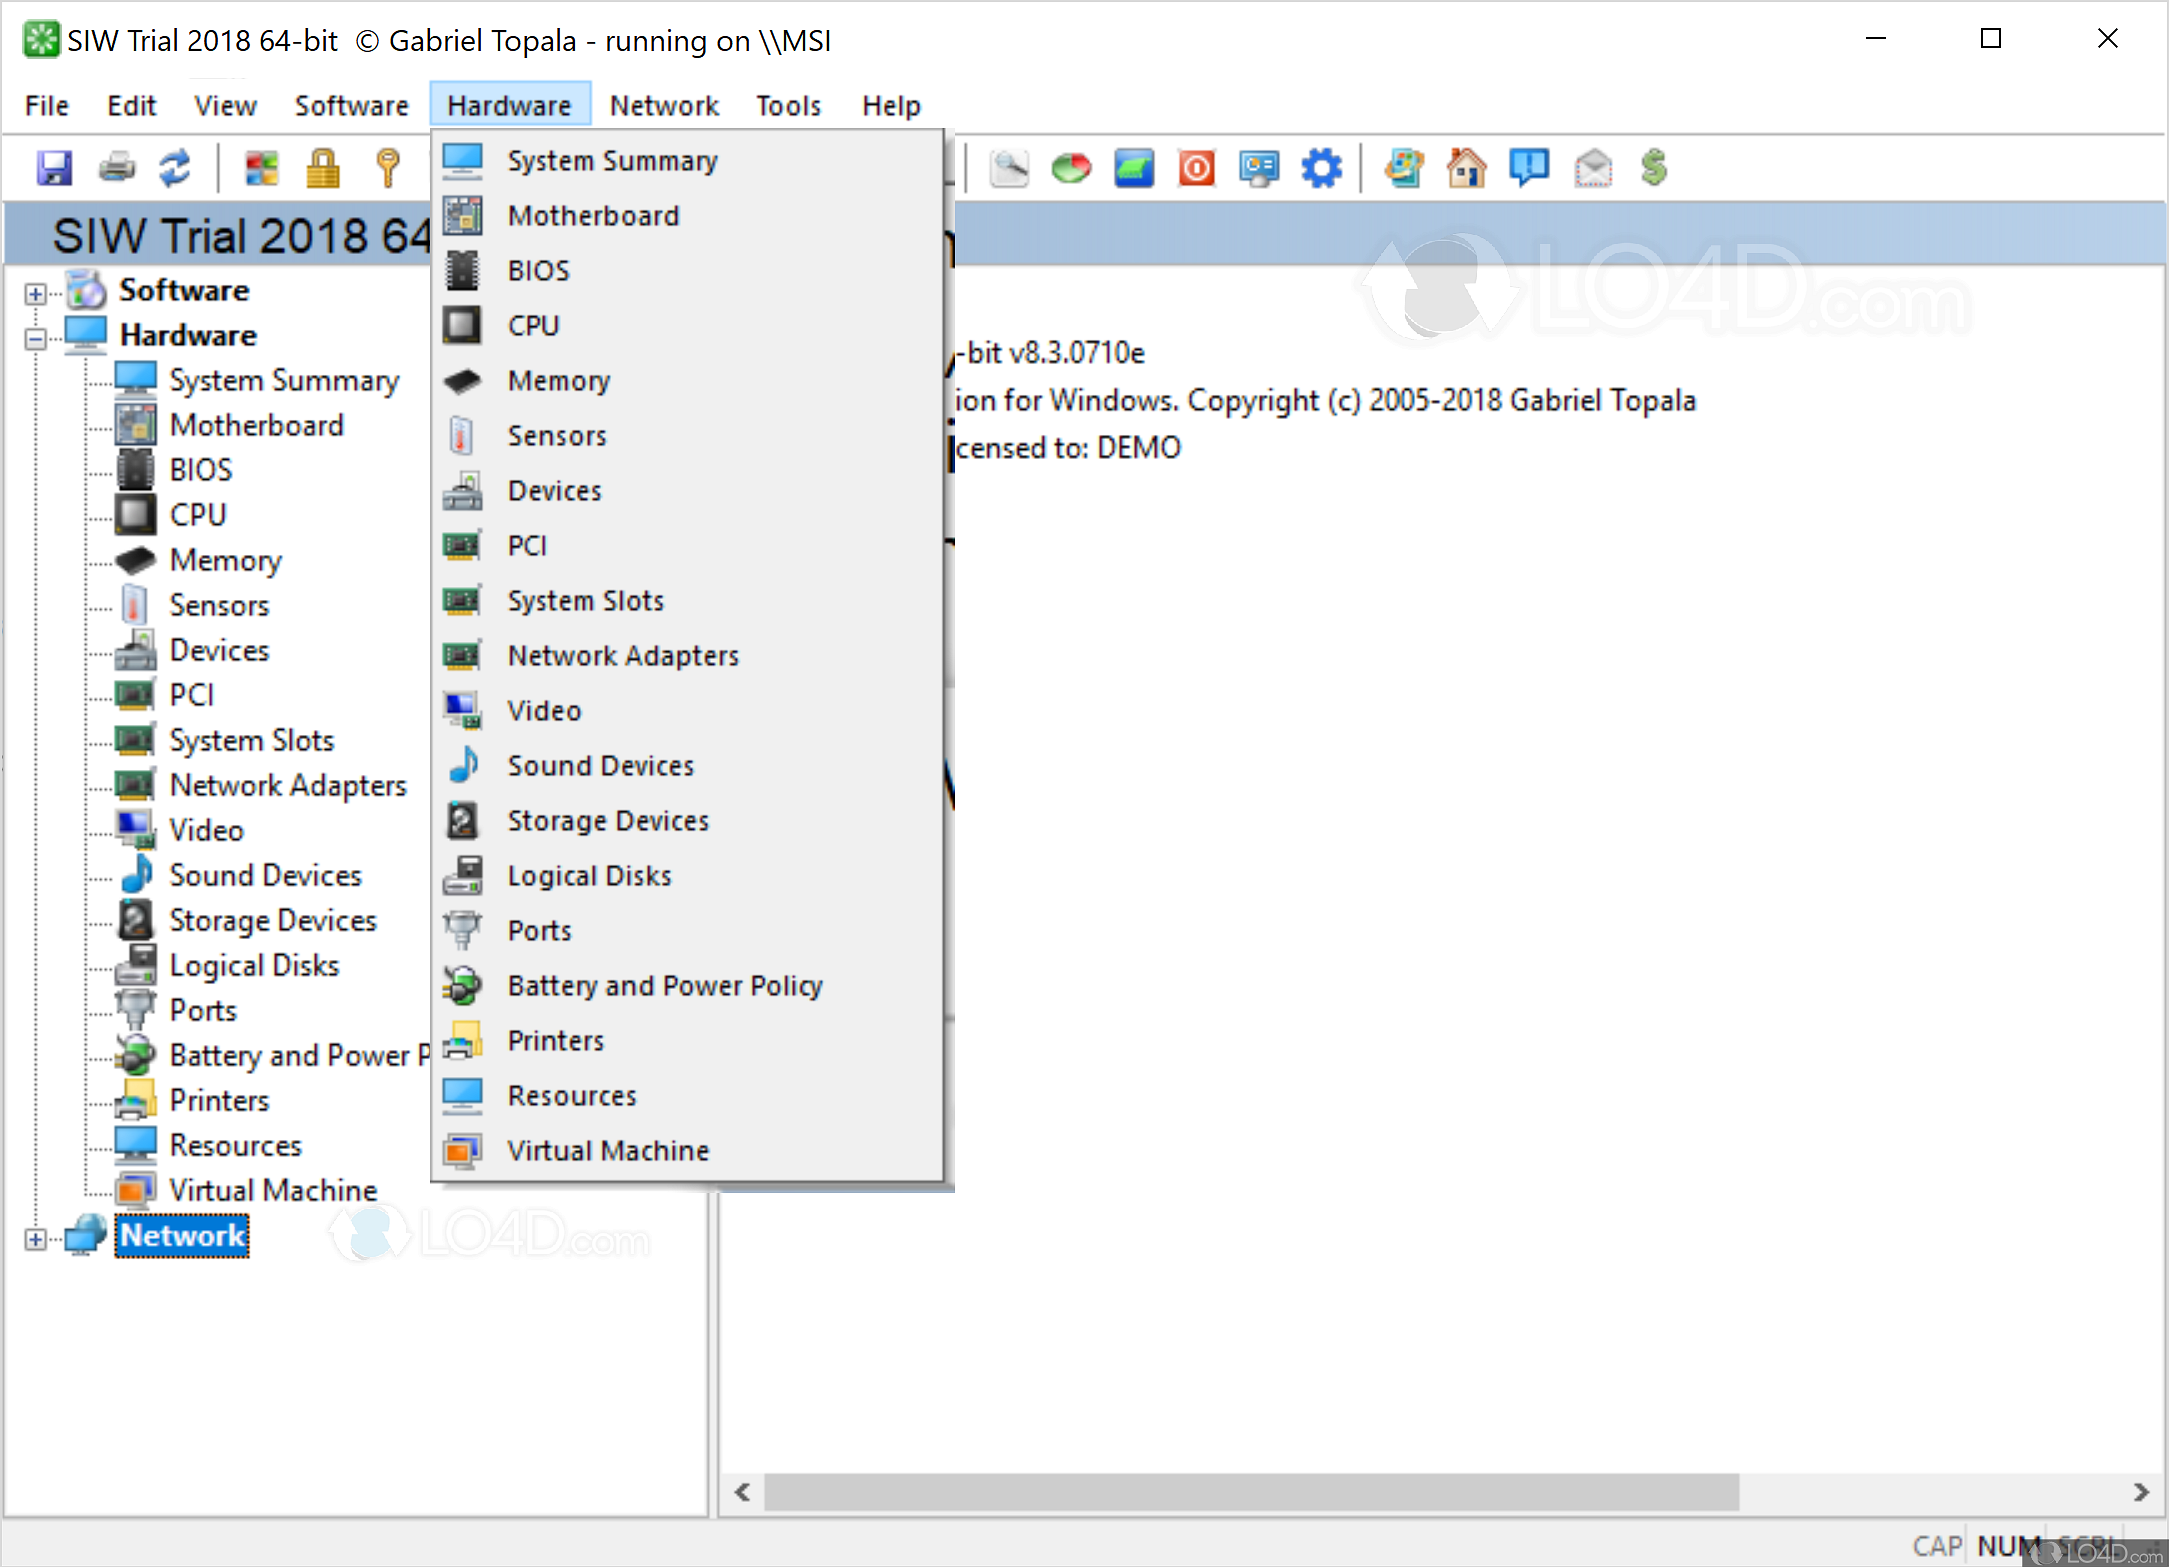Open System Summary from the Hardware dropdown
The width and height of the screenshot is (2169, 1567).
612,160
